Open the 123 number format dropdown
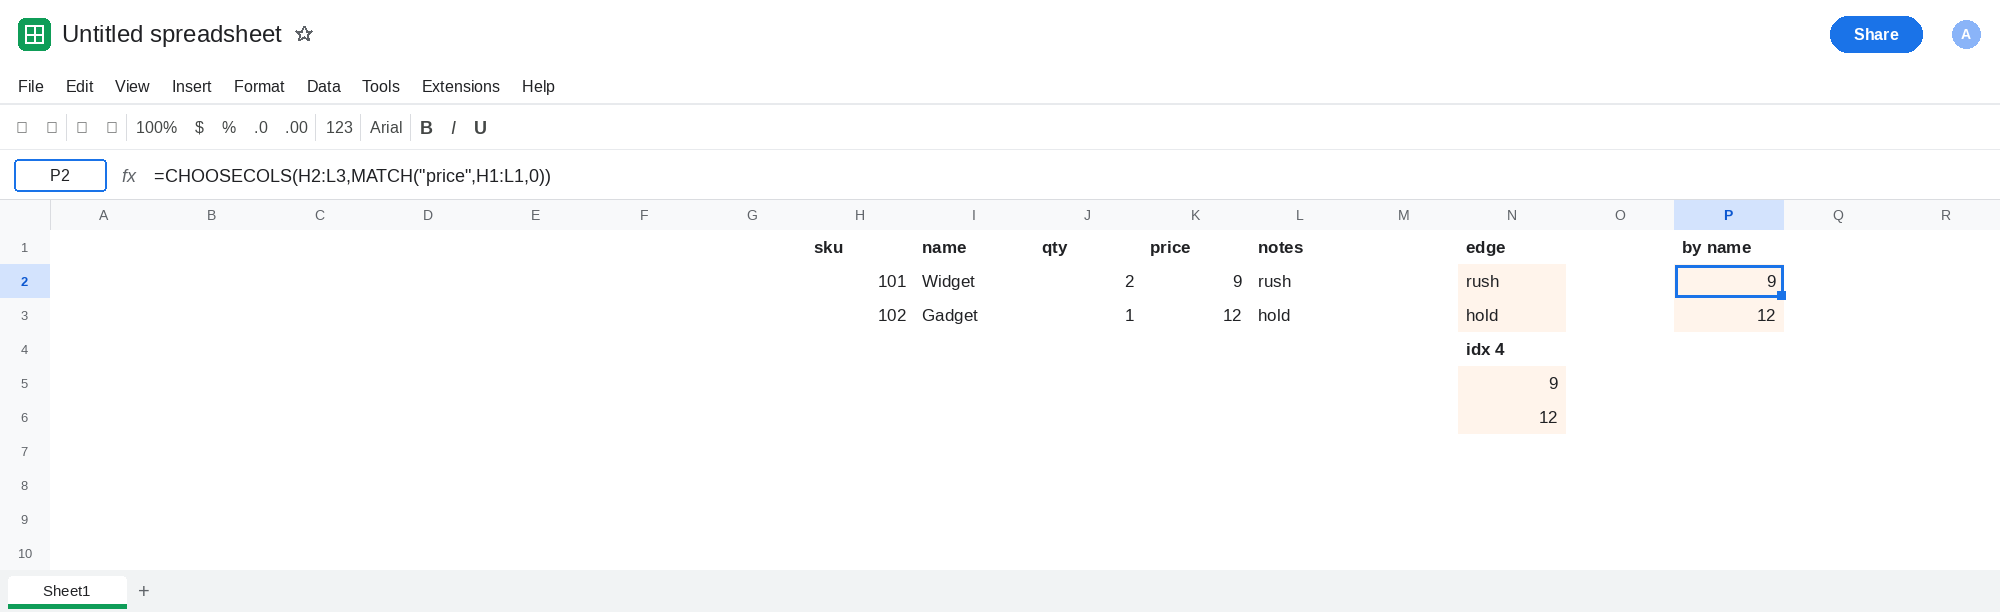This screenshot has height=612, width=2000. pos(339,127)
